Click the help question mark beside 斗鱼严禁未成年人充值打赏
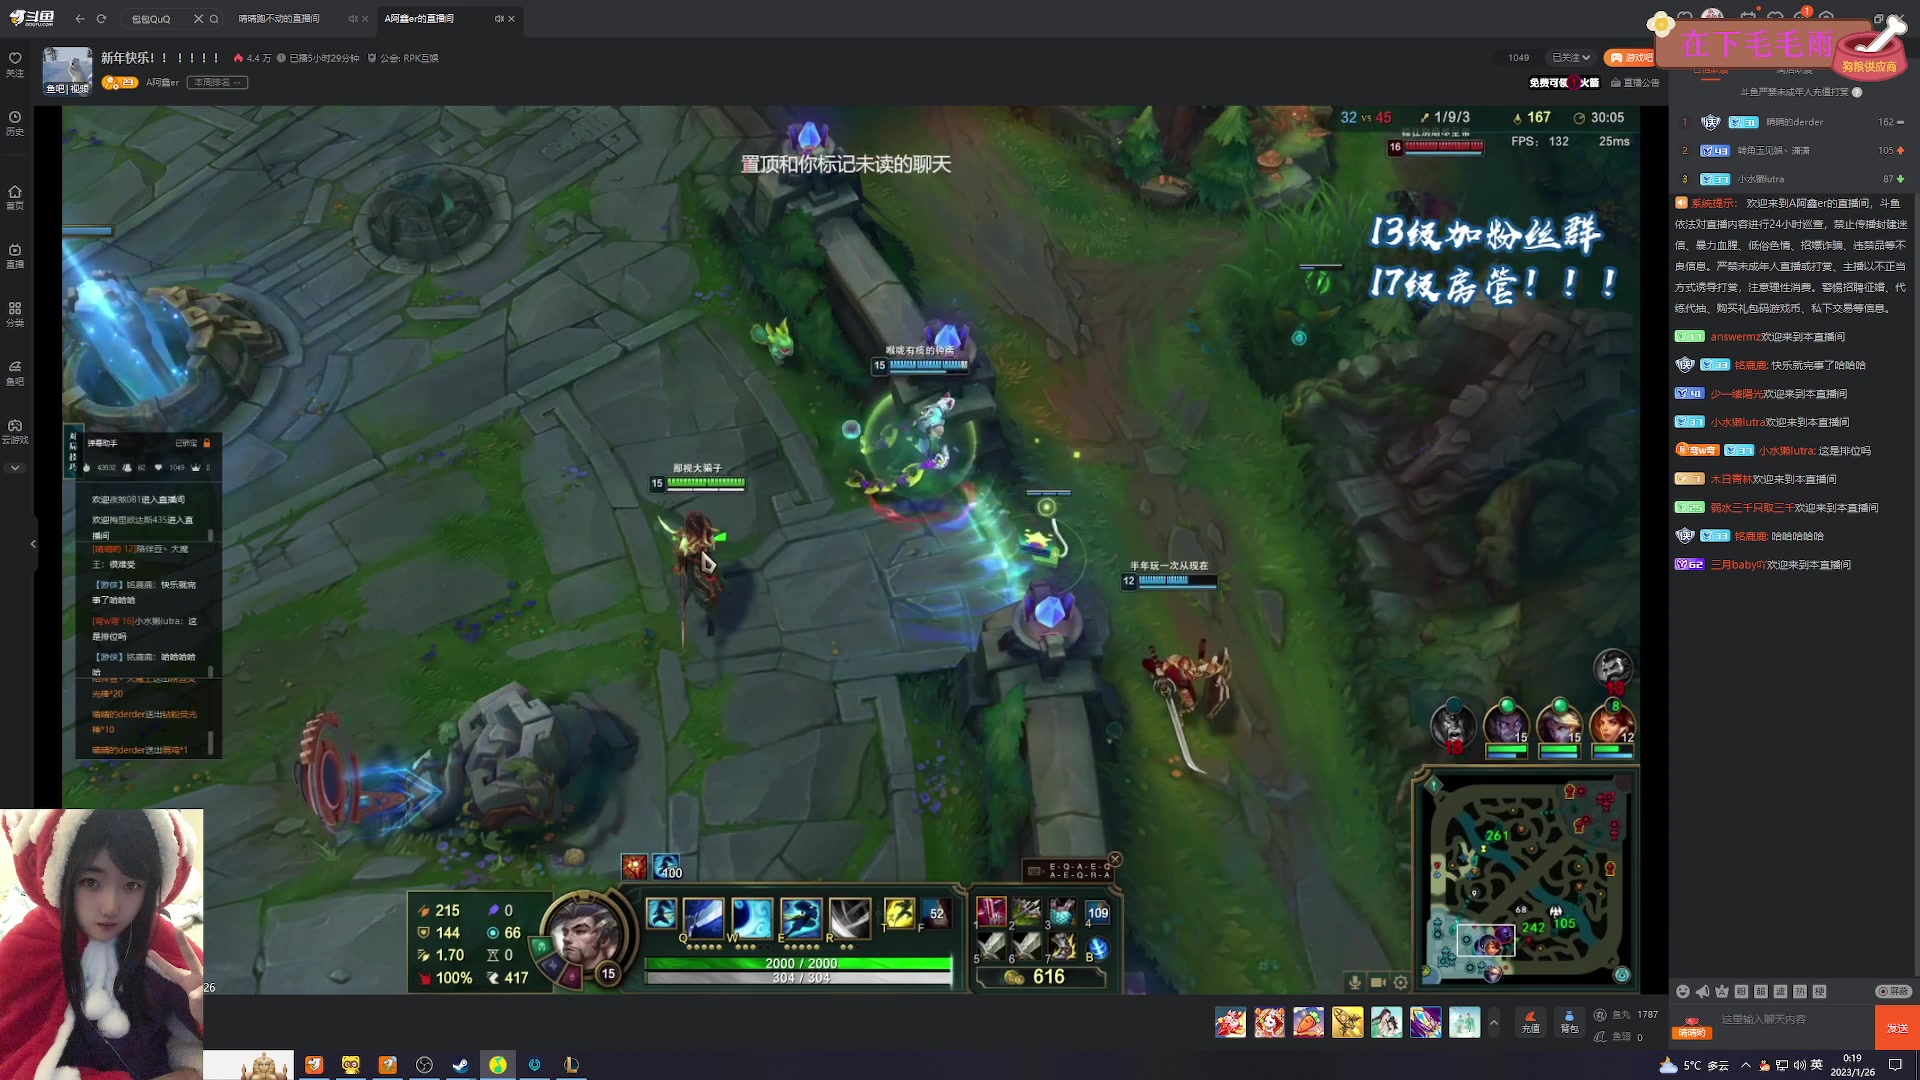 pos(1857,92)
